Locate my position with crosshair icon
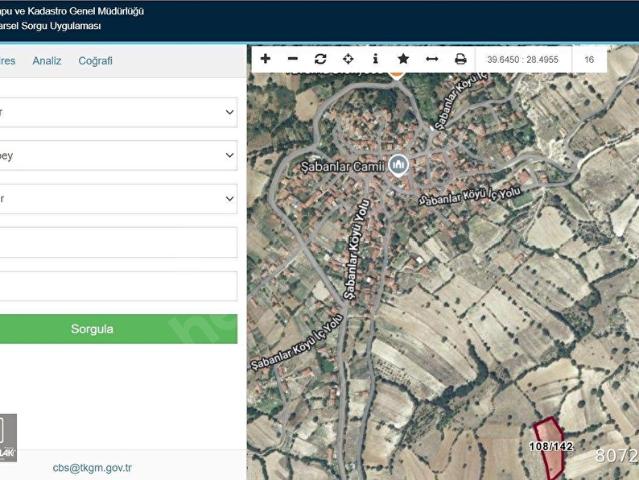 coord(348,59)
